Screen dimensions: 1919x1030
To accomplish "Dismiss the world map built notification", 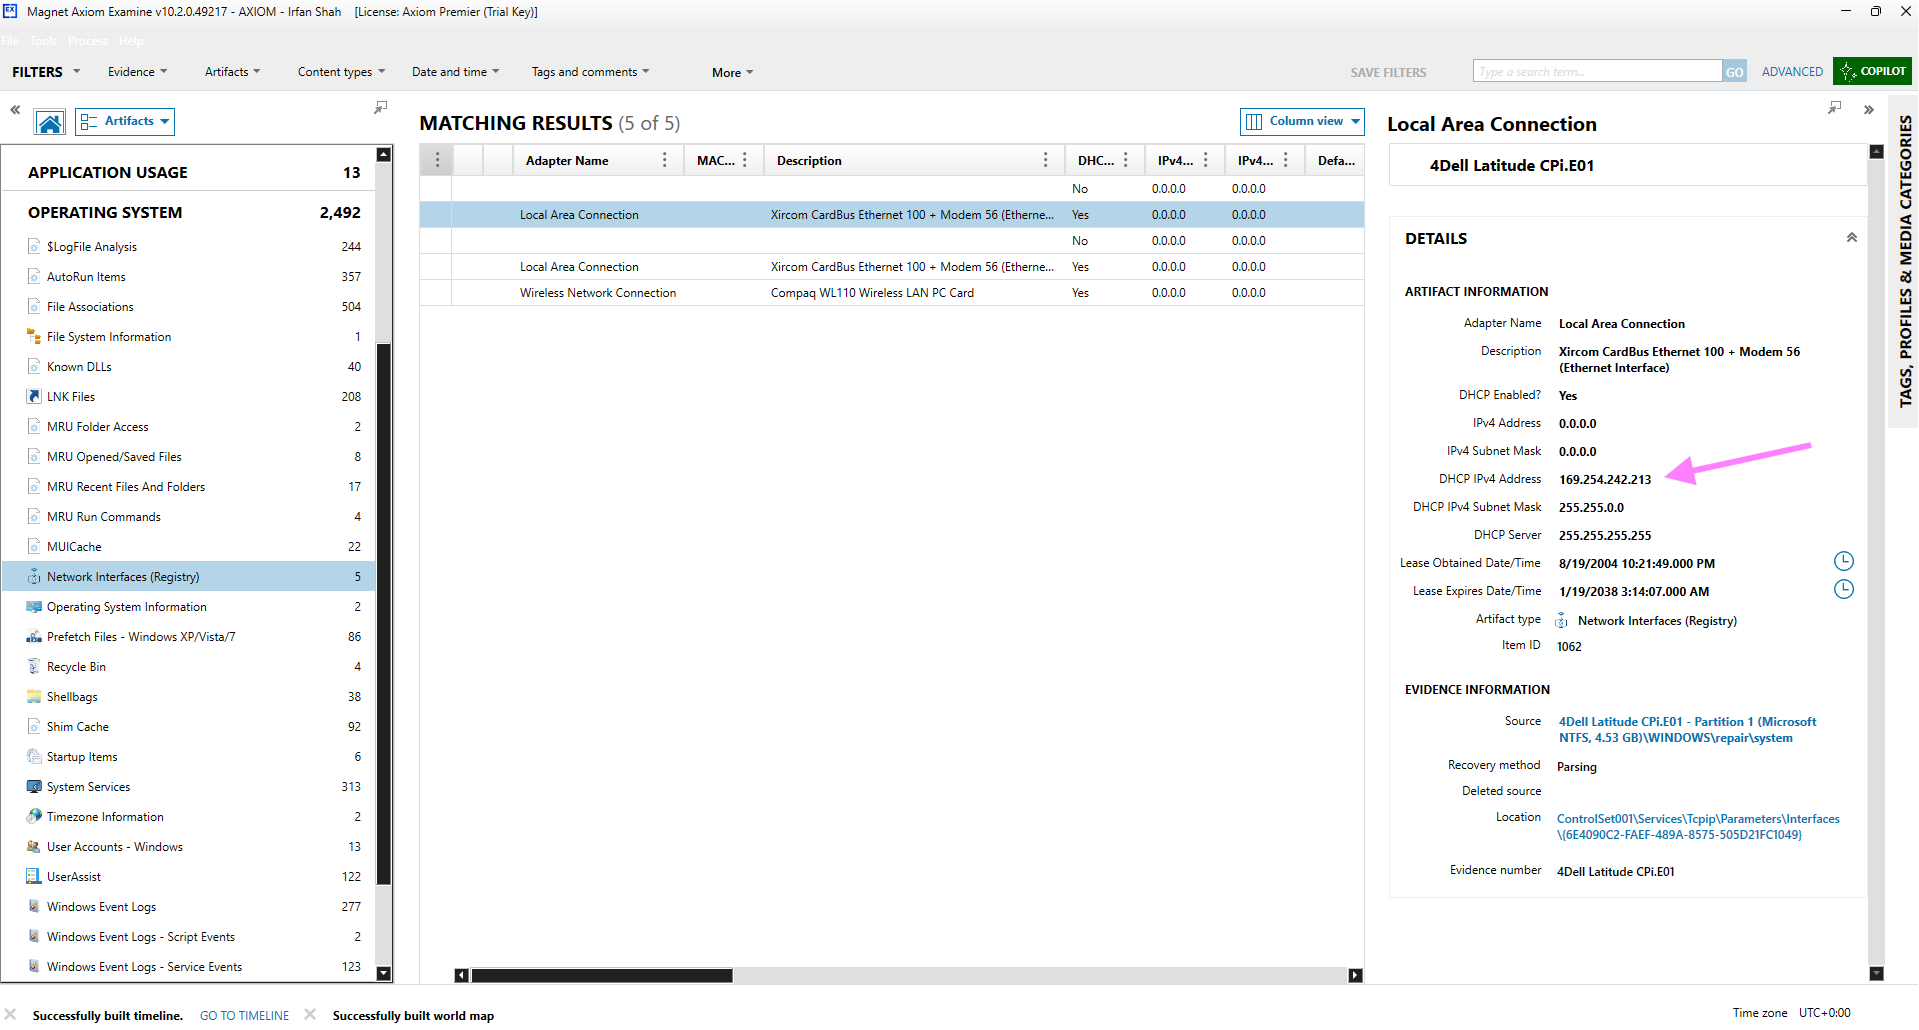I will [310, 1014].
